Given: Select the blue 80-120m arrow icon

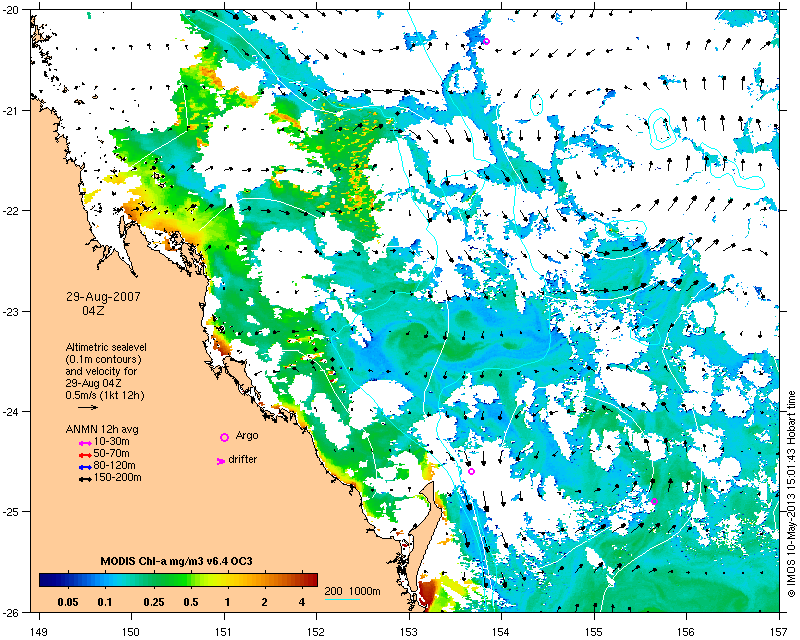Looking at the screenshot, I should pos(85,467).
